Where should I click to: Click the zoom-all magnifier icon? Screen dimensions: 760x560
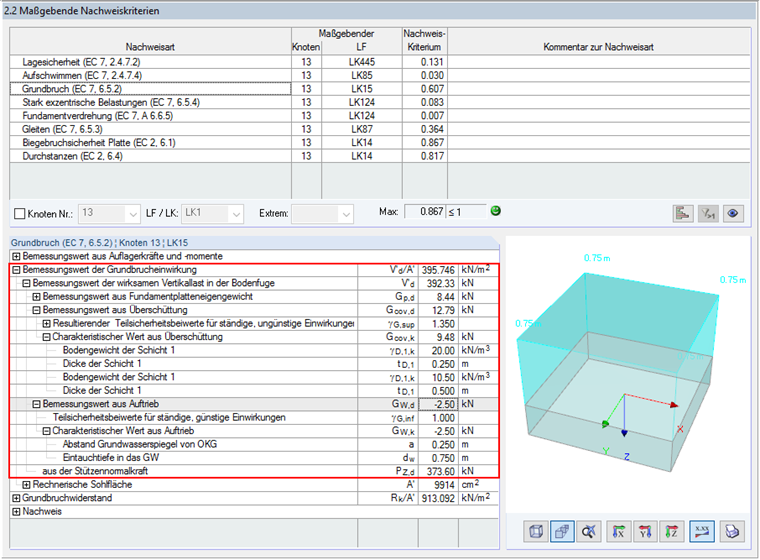coord(589,532)
